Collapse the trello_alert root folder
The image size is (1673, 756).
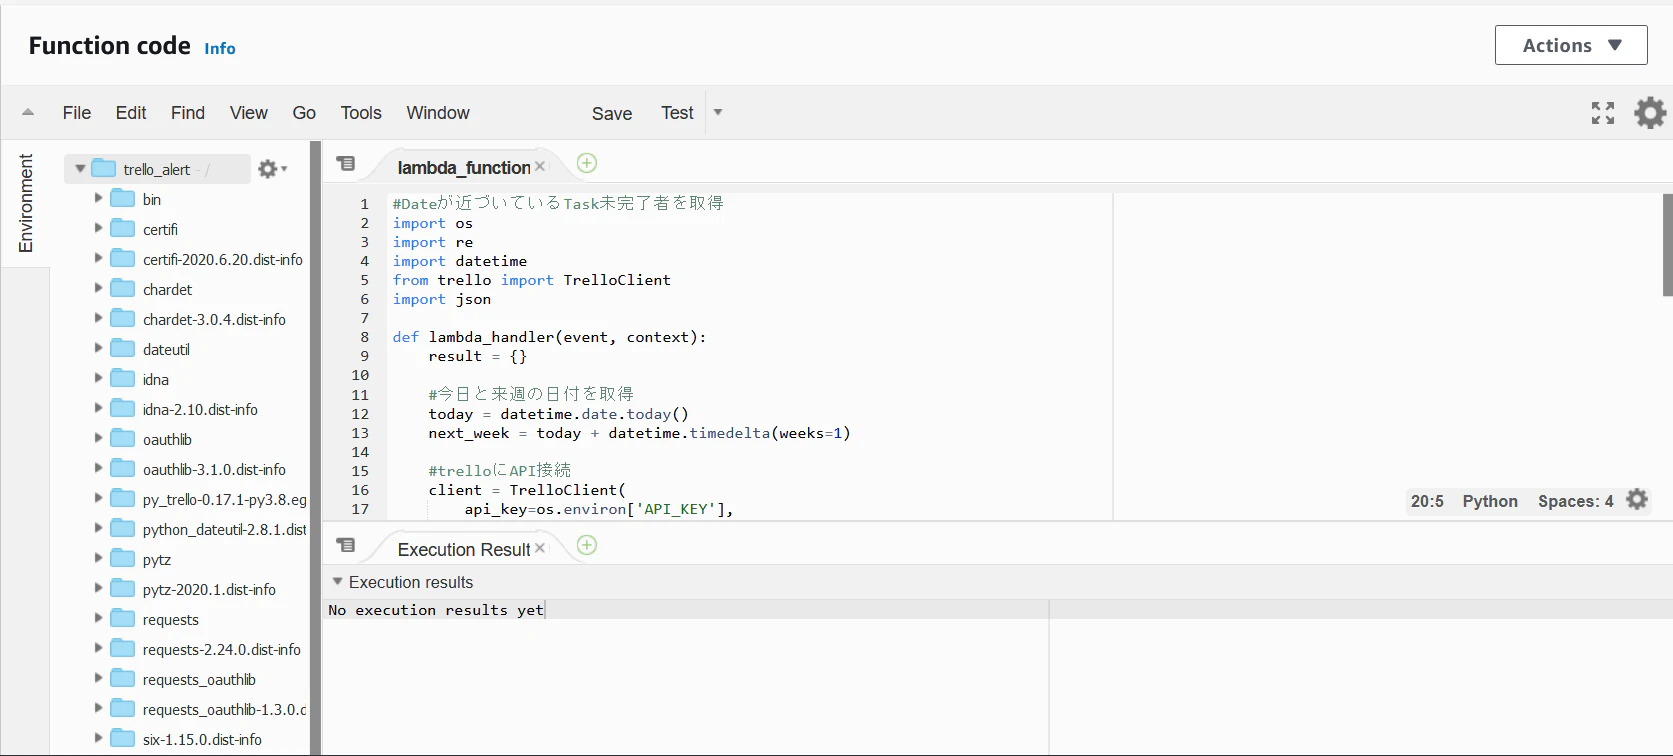[80, 169]
